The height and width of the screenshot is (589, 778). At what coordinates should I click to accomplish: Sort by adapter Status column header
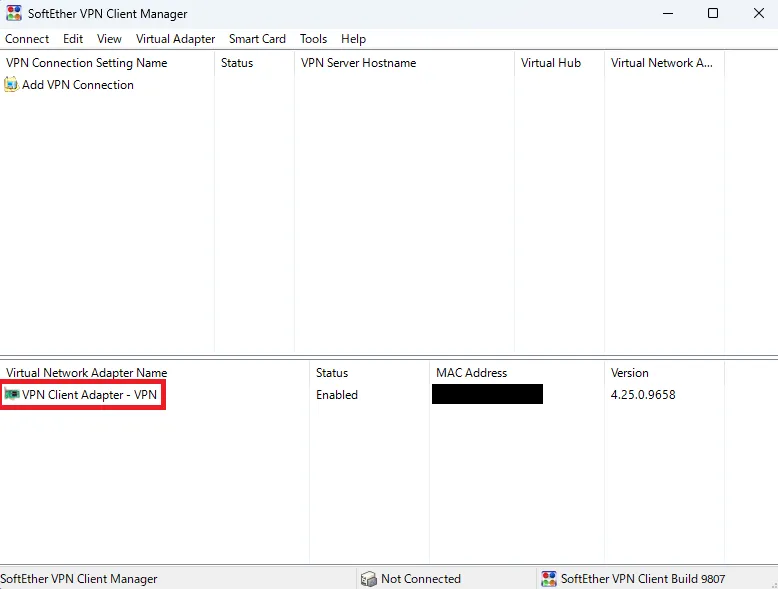click(370, 373)
